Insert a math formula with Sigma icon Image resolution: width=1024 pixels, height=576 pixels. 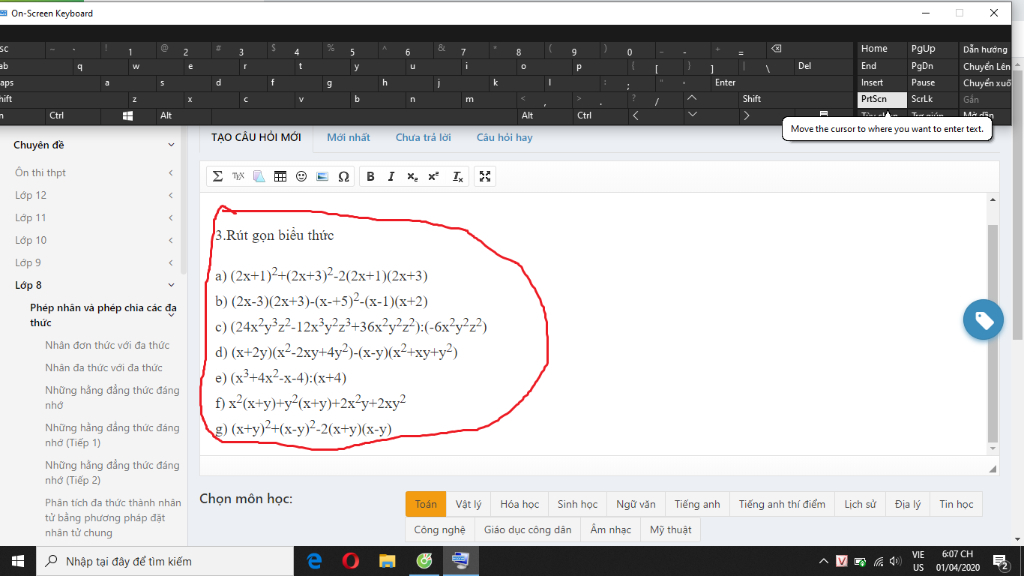(217, 176)
